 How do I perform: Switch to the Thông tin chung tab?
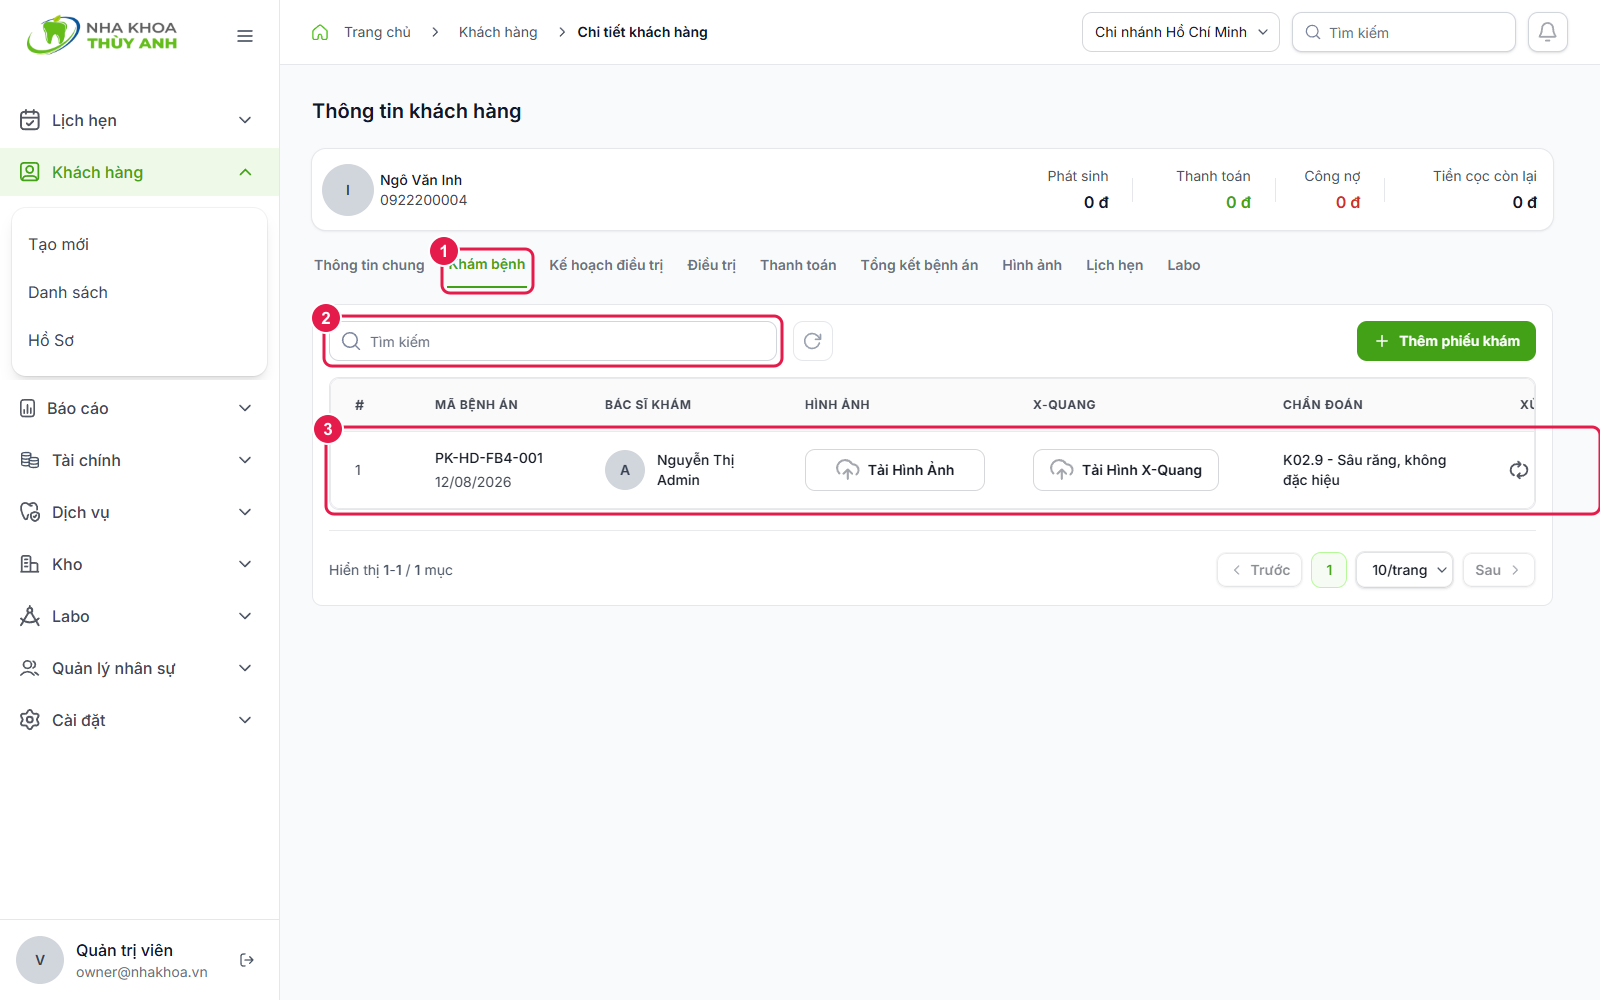(369, 265)
